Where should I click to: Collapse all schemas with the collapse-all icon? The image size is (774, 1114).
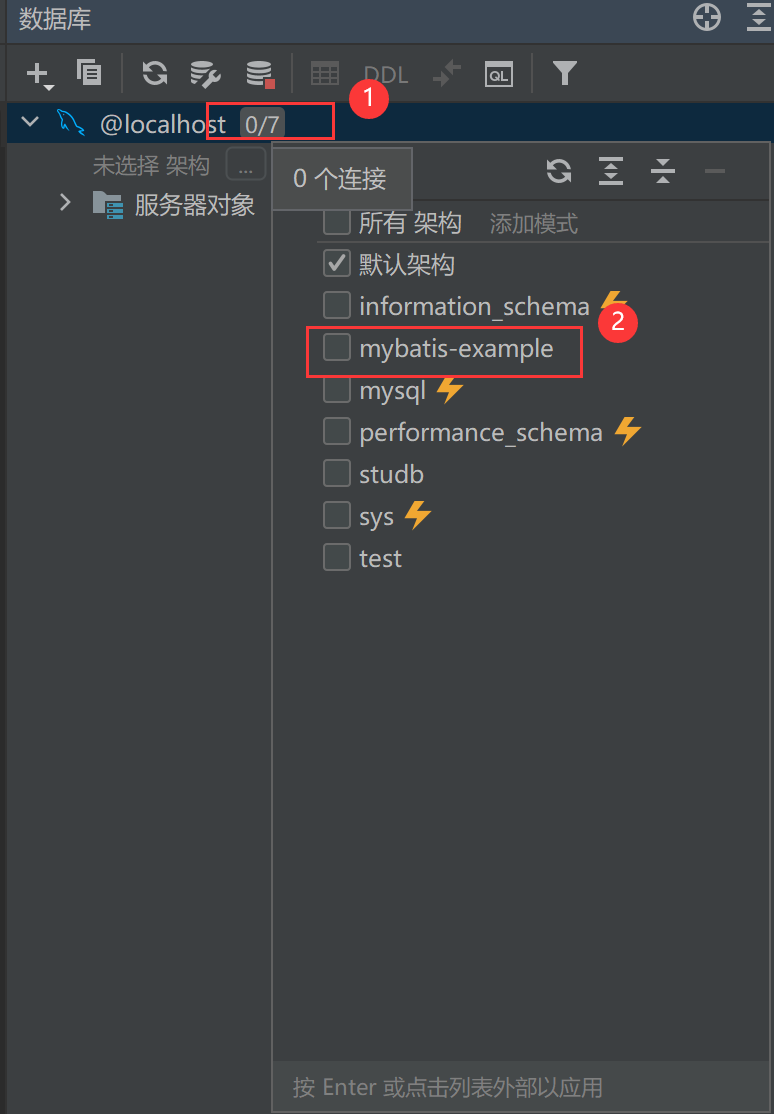tap(663, 171)
